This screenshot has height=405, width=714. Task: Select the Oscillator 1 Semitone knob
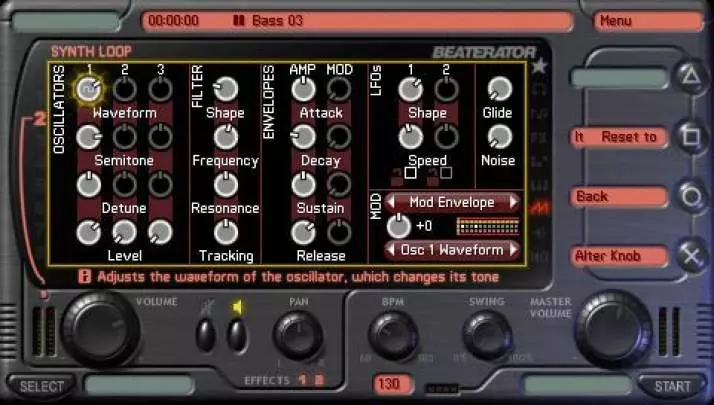(x=89, y=137)
